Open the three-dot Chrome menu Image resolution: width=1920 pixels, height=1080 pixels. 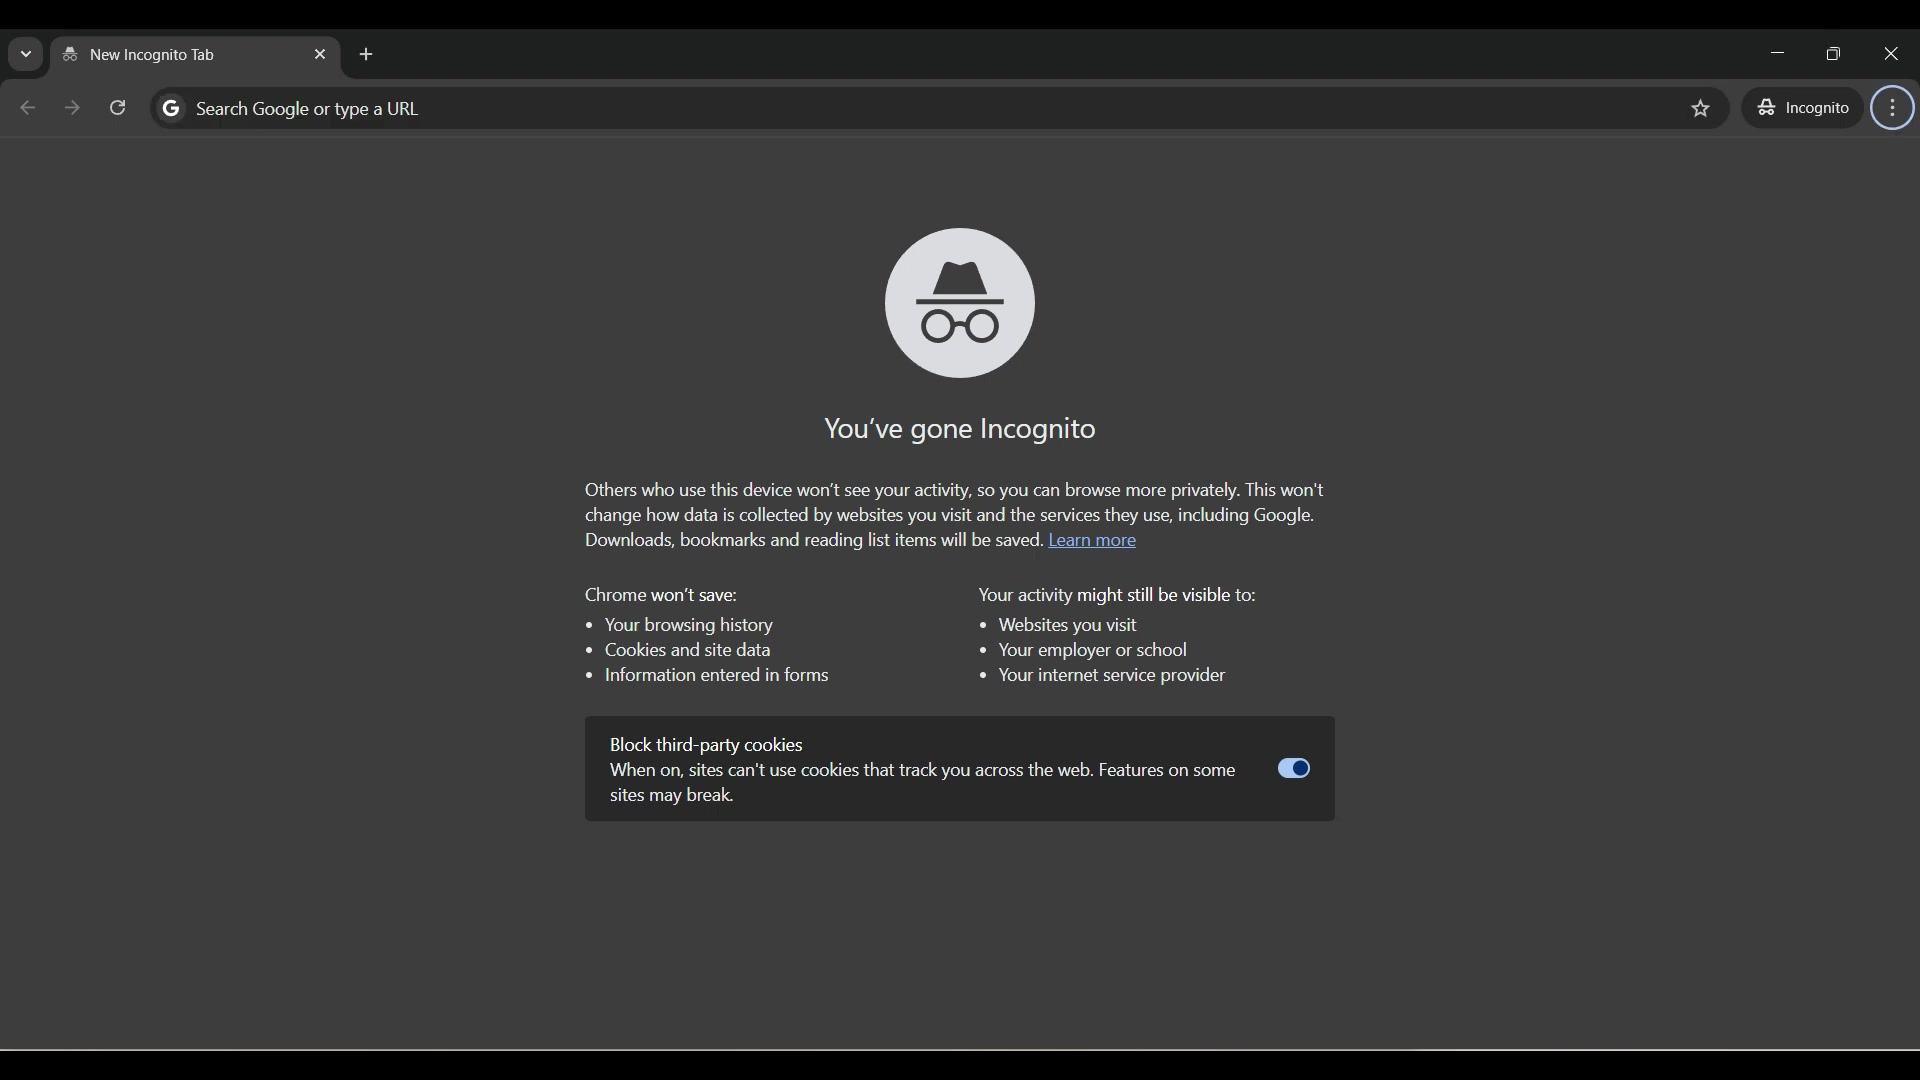click(1893, 108)
